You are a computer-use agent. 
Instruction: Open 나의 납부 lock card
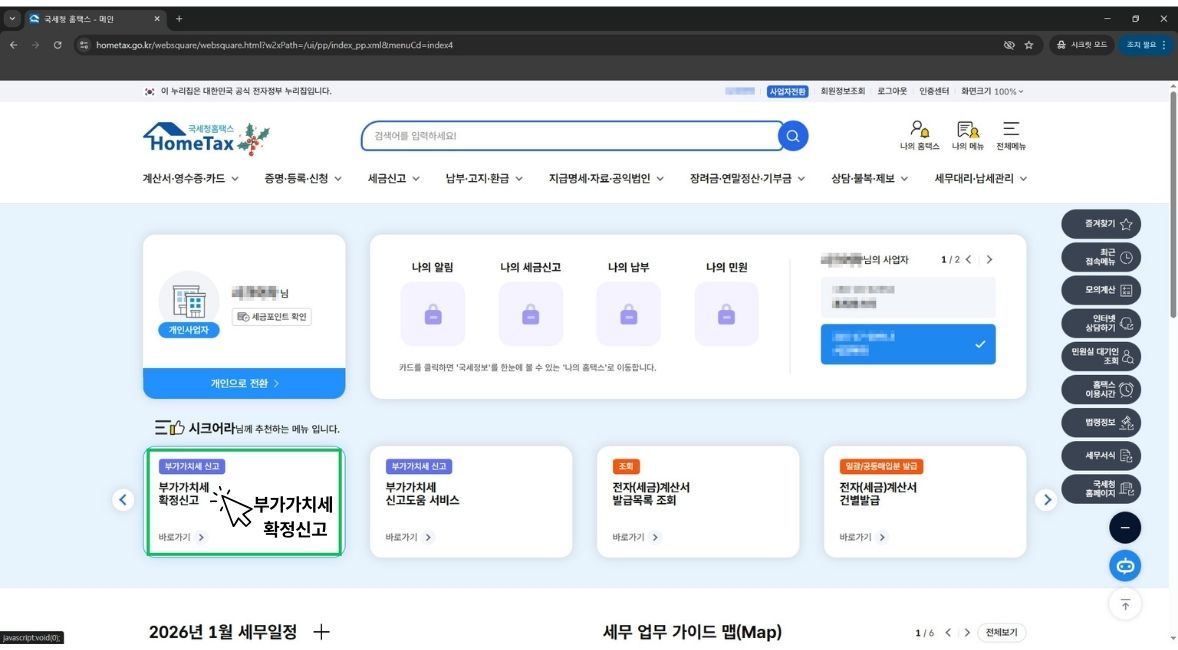tap(629, 314)
